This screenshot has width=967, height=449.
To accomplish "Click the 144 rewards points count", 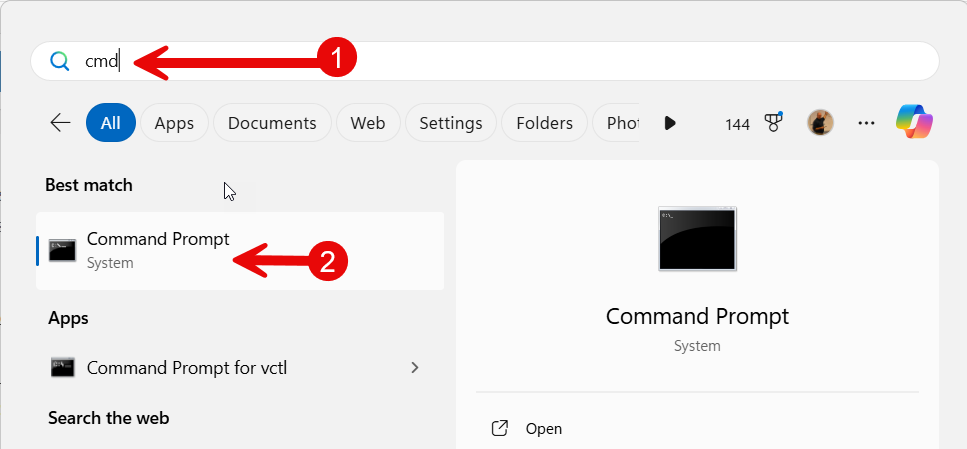I will tap(738, 124).
